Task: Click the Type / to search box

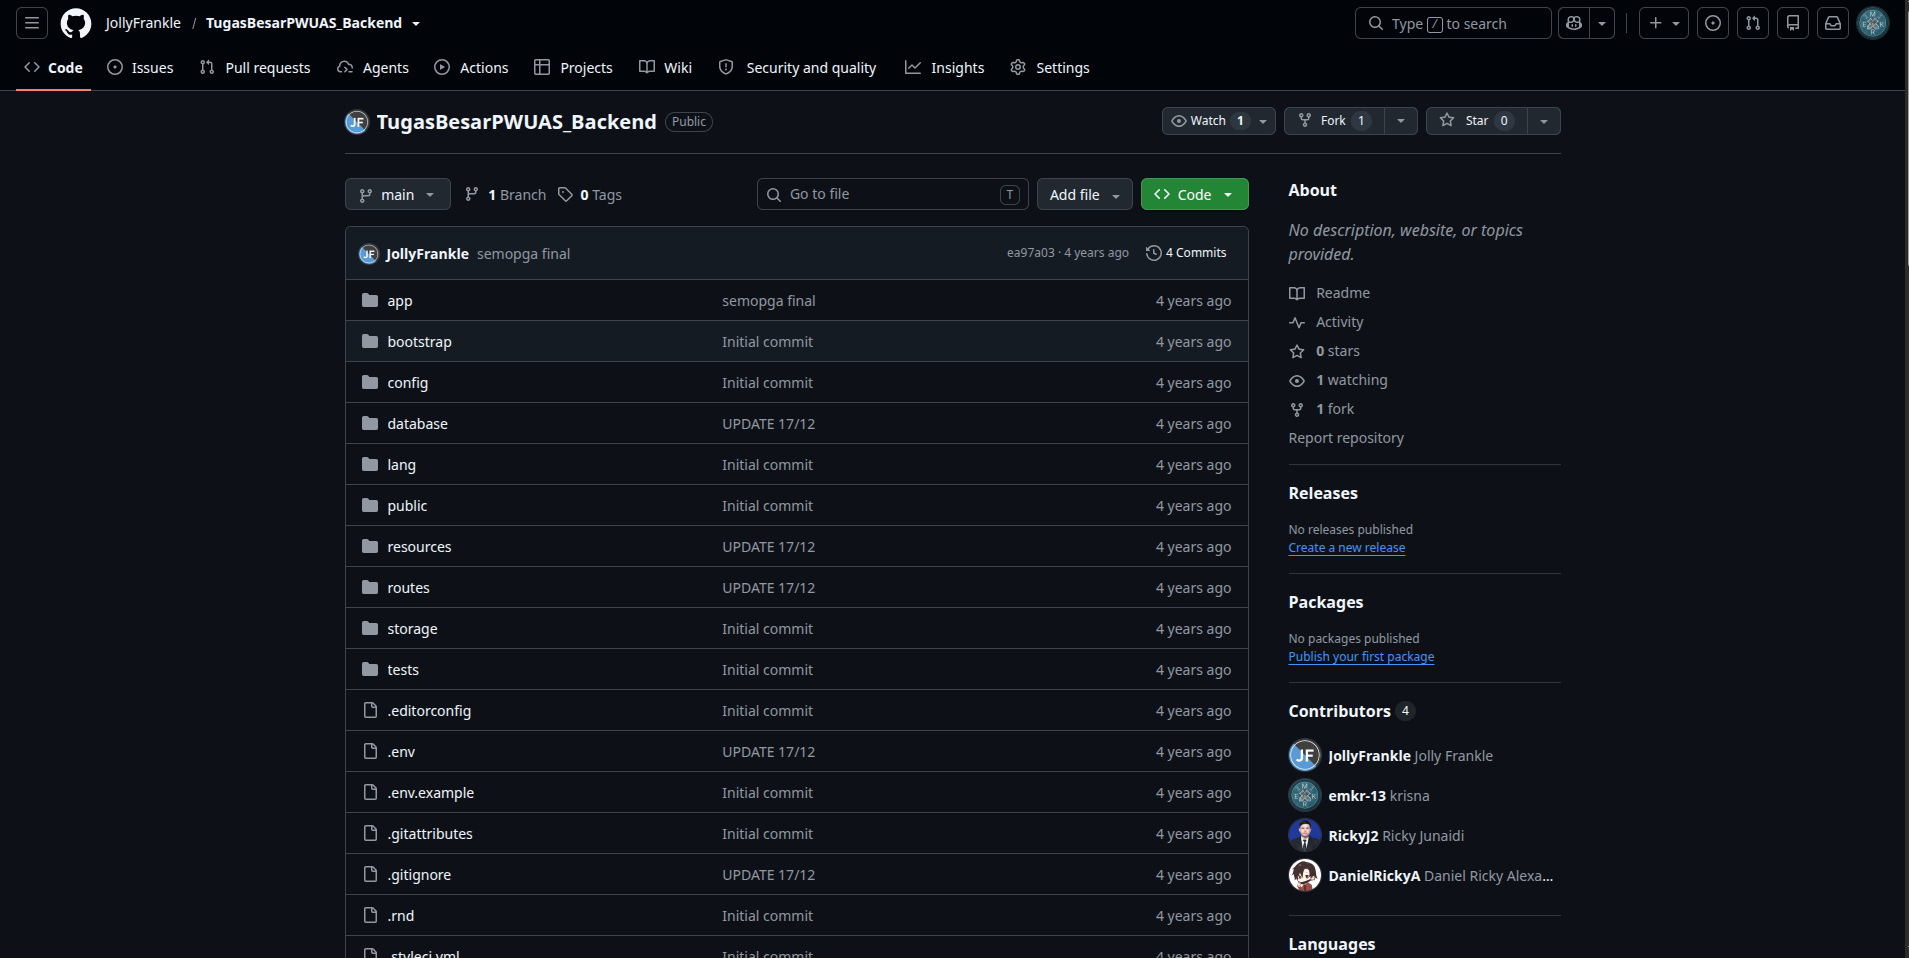Action: (x=1453, y=23)
